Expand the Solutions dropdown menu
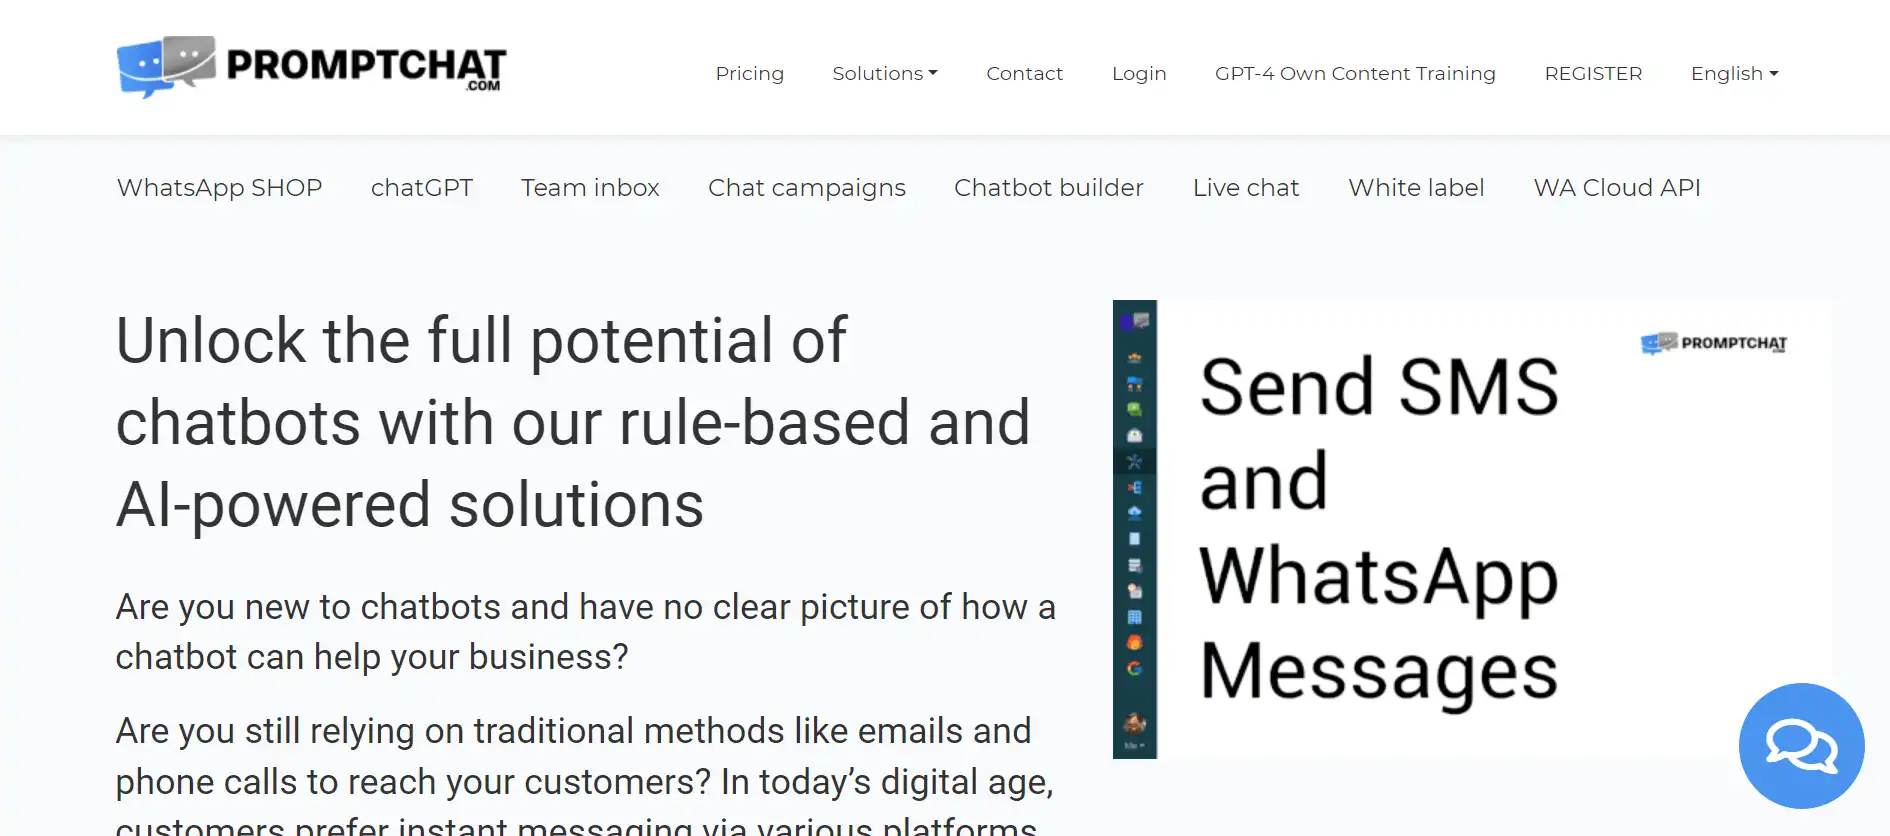 [x=884, y=74]
